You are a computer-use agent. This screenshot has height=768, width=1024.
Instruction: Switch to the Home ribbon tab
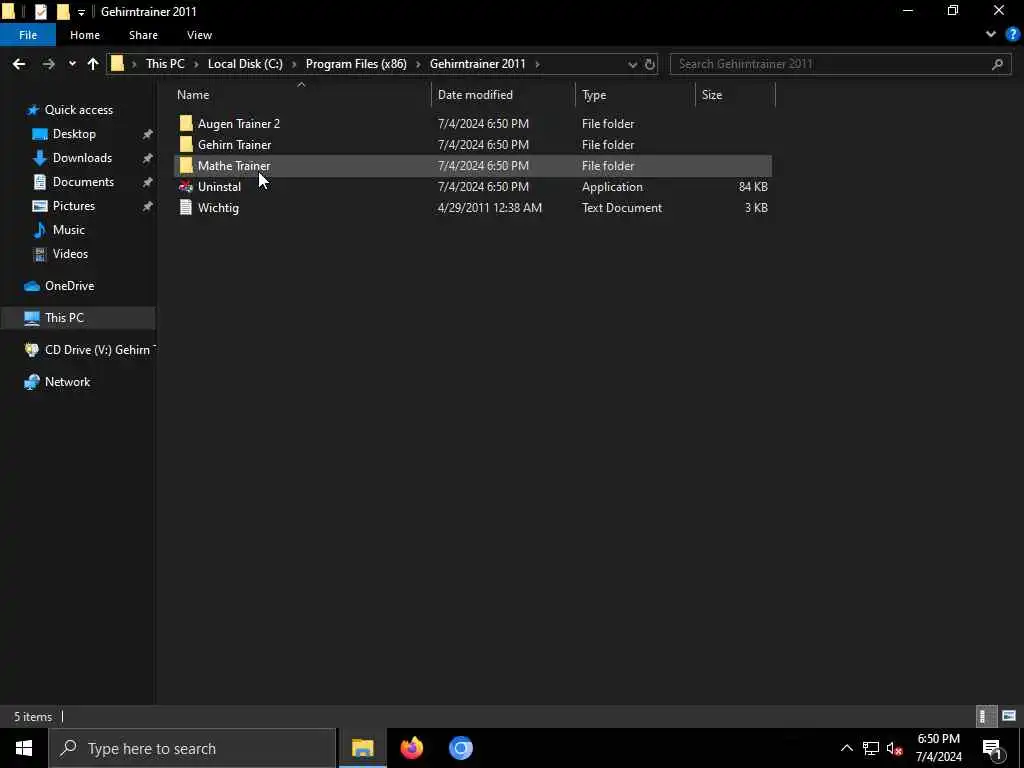pos(85,35)
